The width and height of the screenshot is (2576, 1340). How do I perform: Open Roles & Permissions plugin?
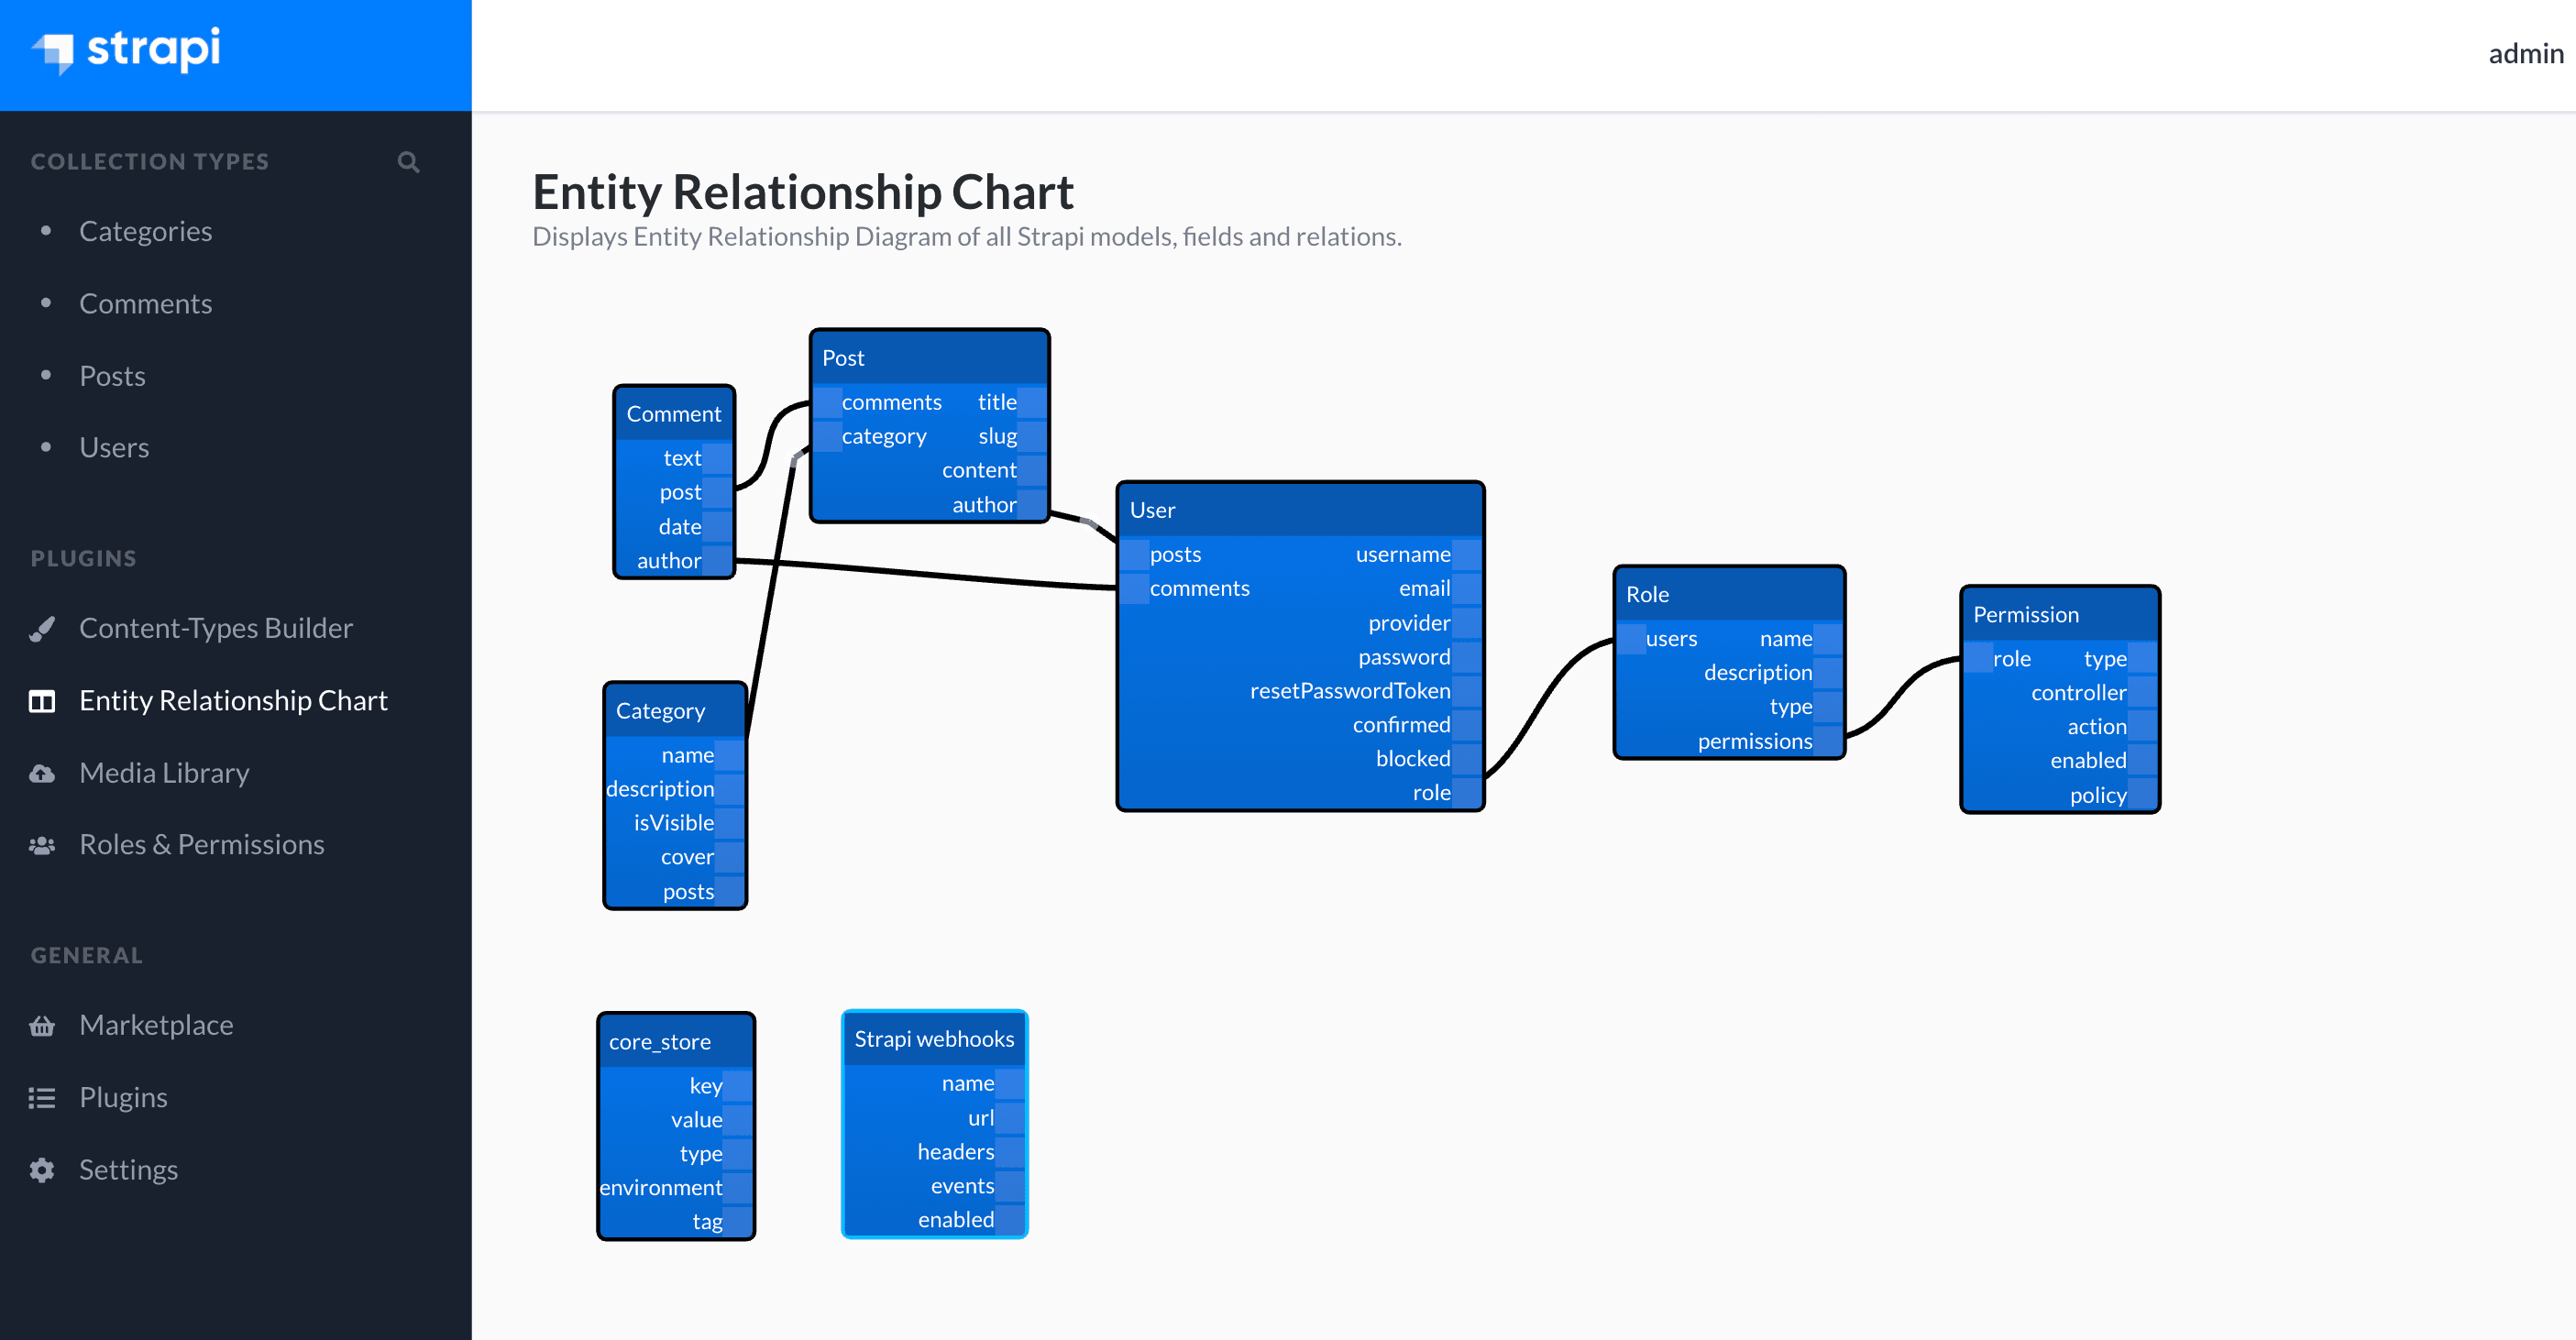204,844
